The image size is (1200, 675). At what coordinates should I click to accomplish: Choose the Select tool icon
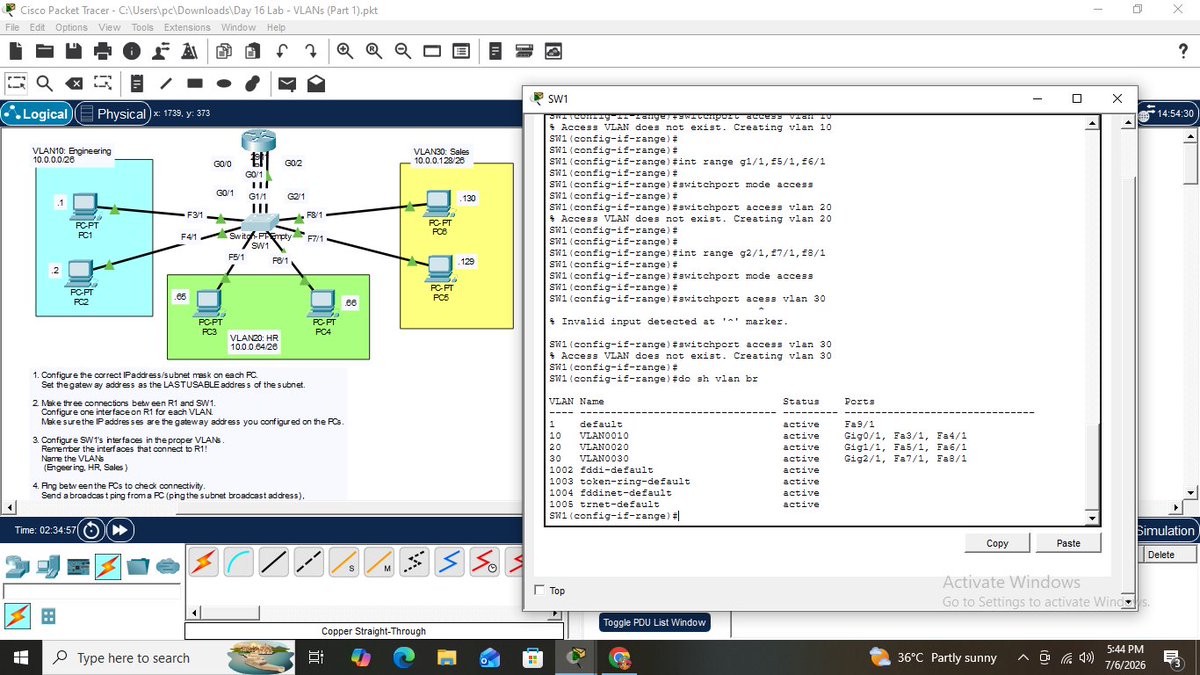18,83
